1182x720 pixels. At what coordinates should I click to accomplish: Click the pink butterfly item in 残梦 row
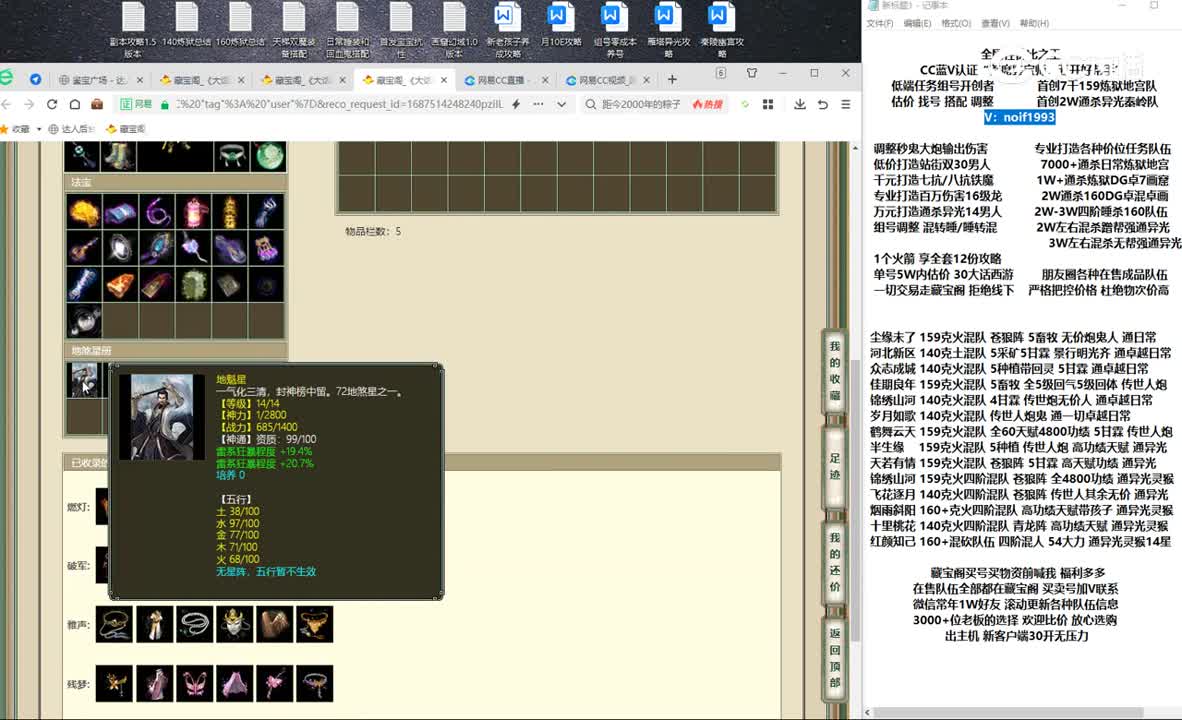[194, 684]
